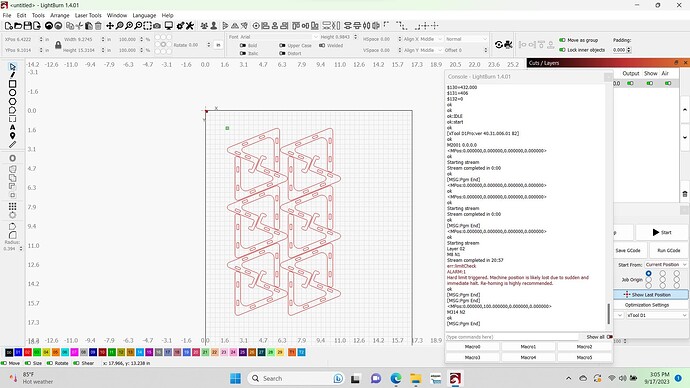Image resolution: width=690 pixels, height=388 pixels.
Task: Select the Ellipse tool
Action: tap(12, 93)
